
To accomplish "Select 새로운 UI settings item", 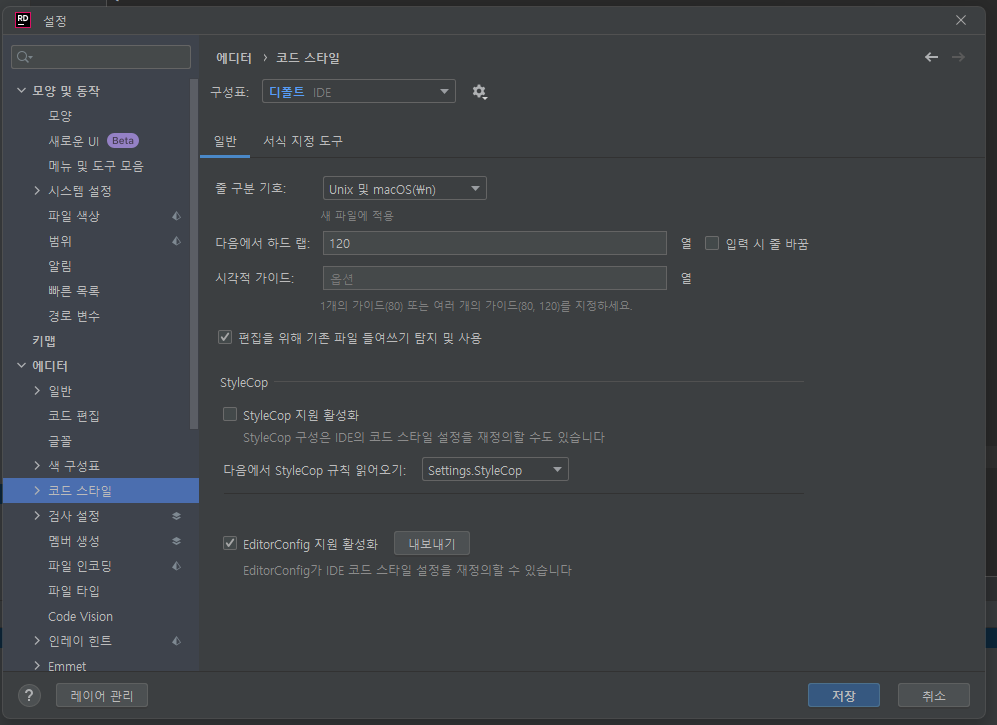I will point(74,141).
